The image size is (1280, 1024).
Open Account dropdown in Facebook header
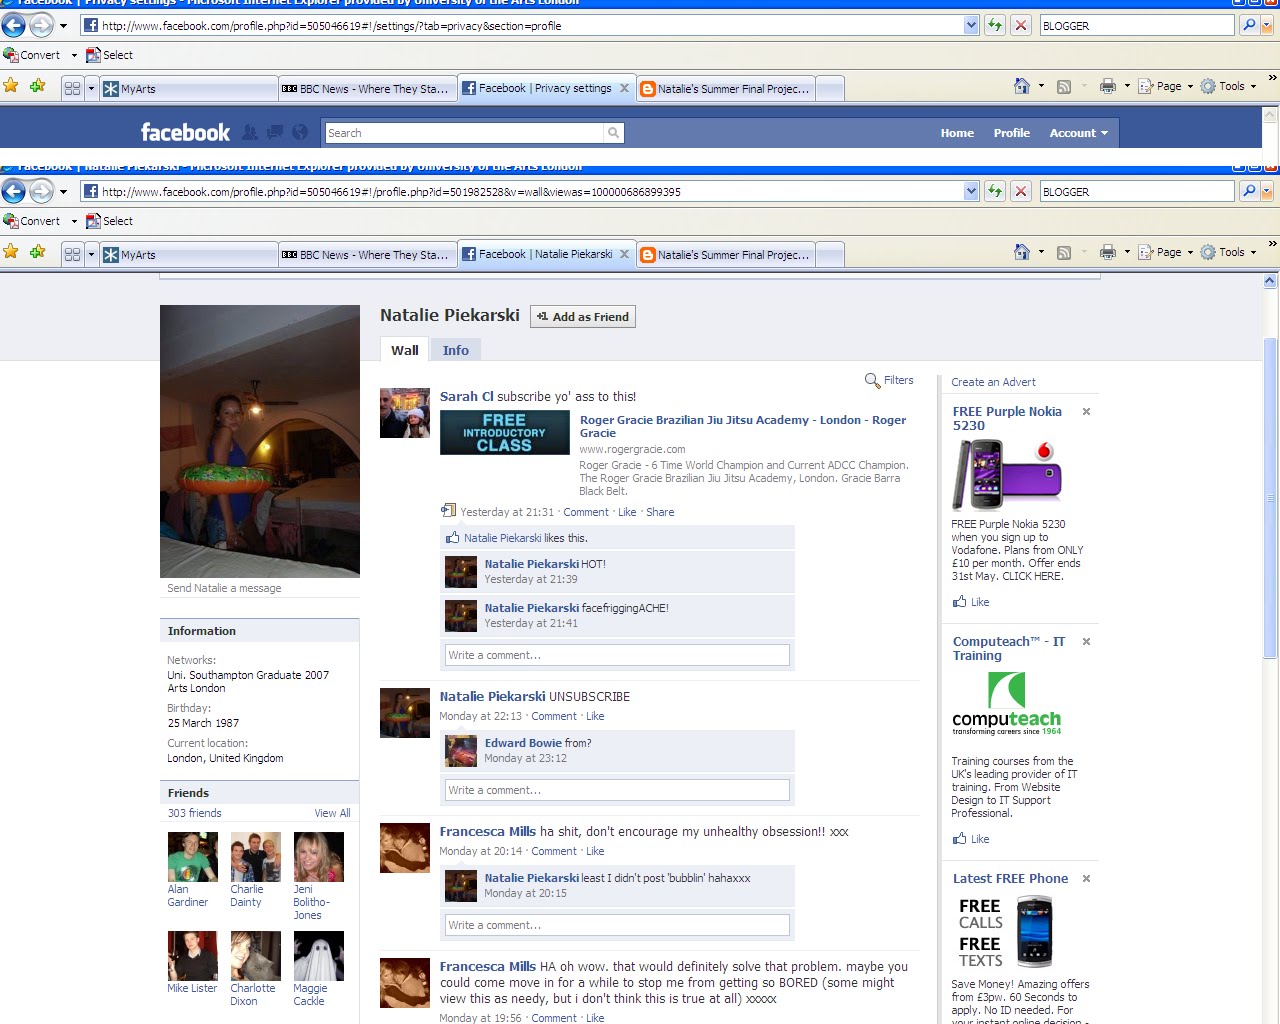1078,133
